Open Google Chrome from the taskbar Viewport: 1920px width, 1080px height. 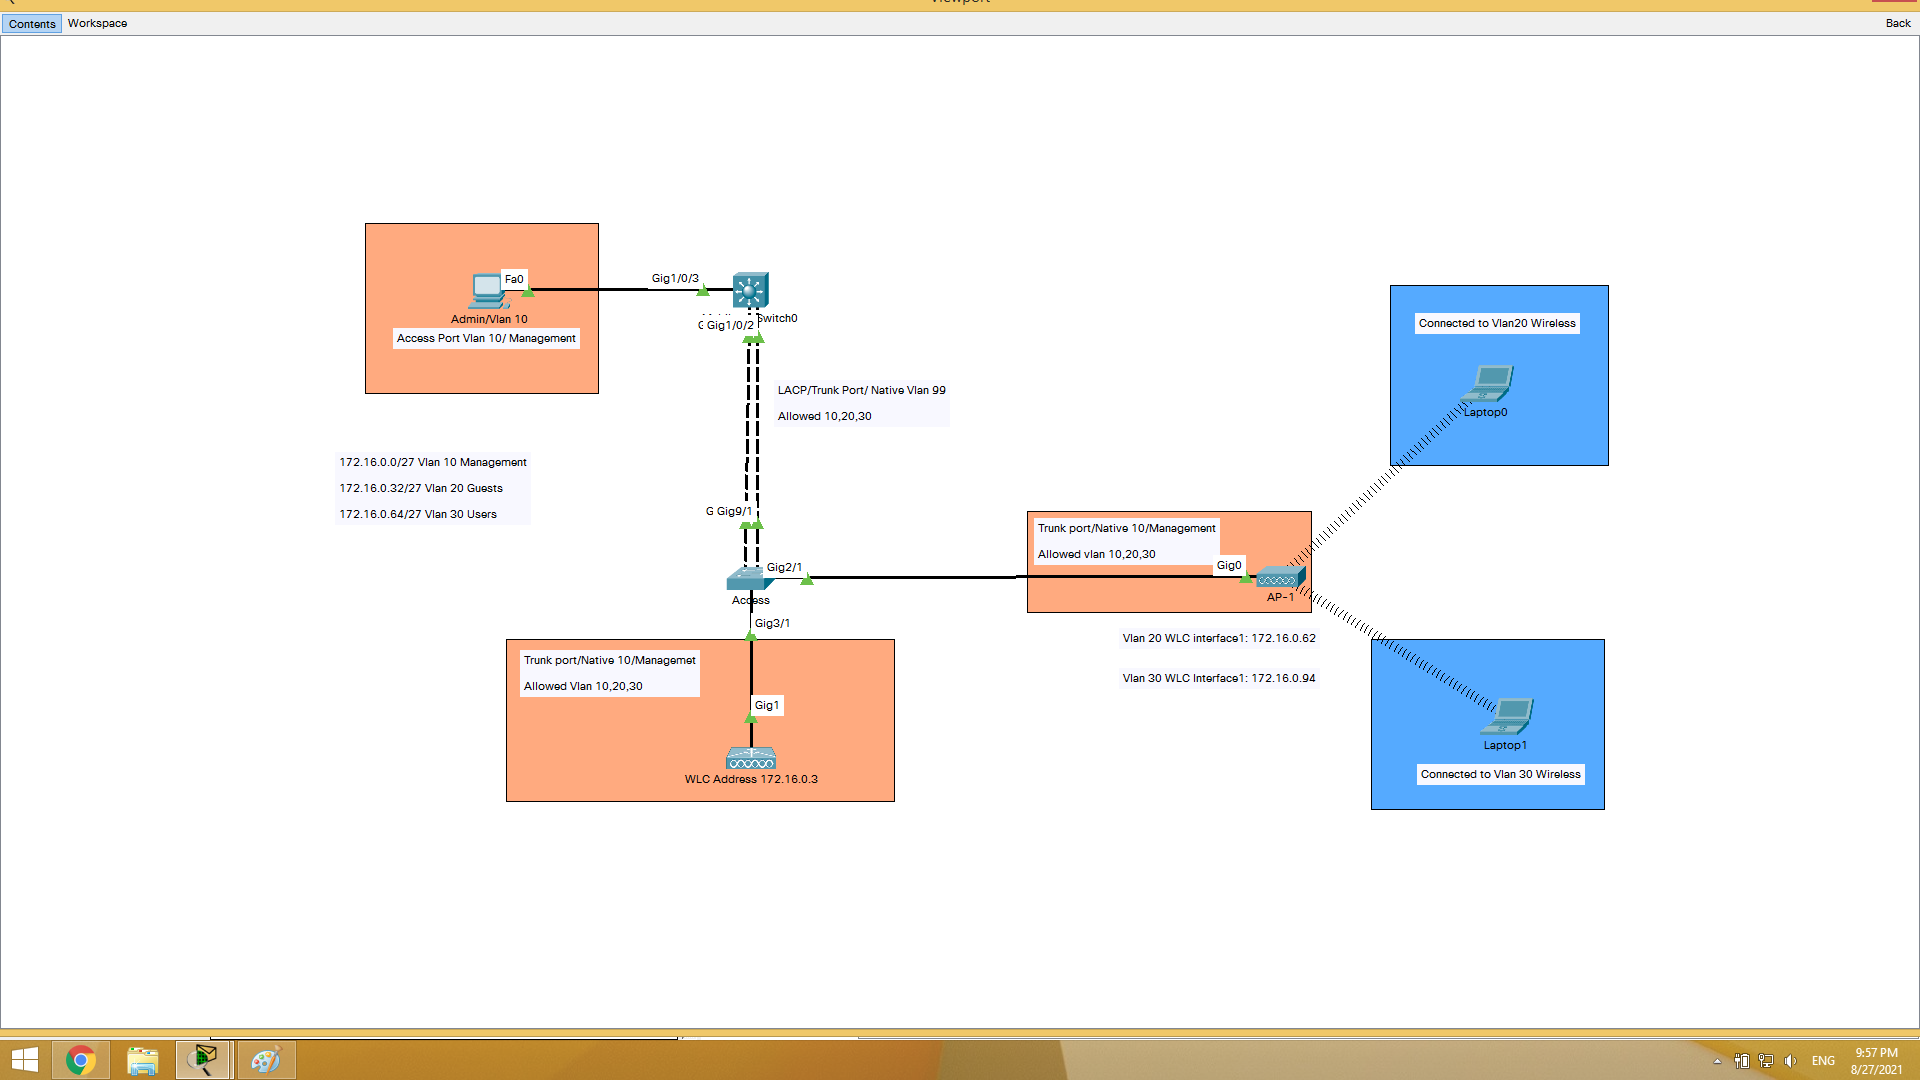(81, 1060)
